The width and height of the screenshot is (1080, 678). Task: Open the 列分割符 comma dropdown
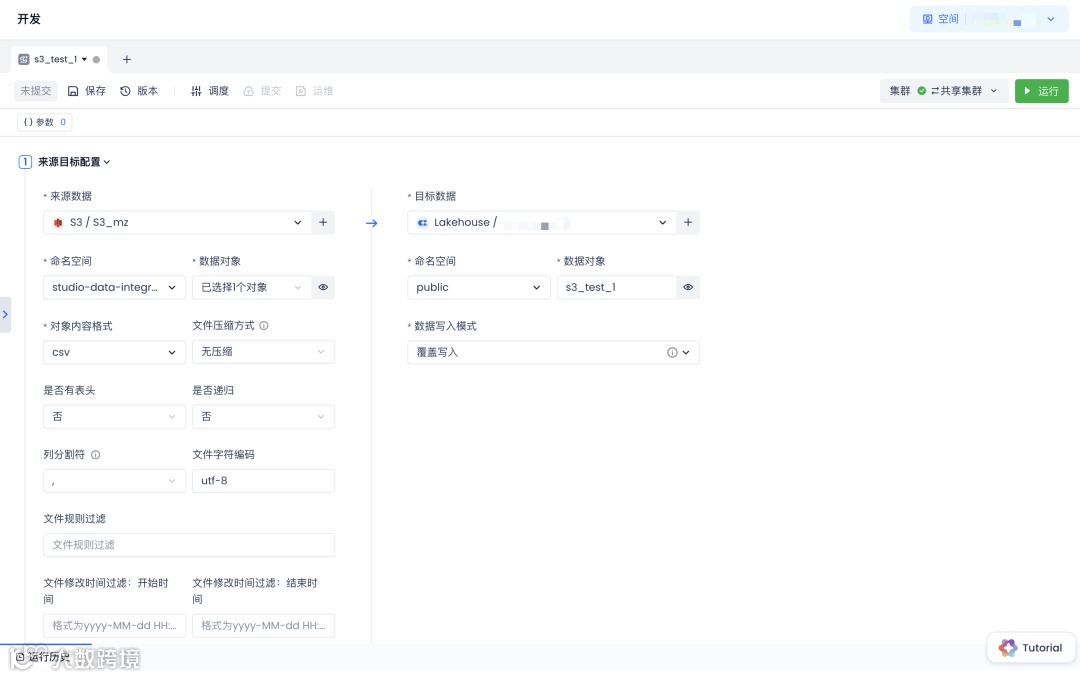point(114,481)
